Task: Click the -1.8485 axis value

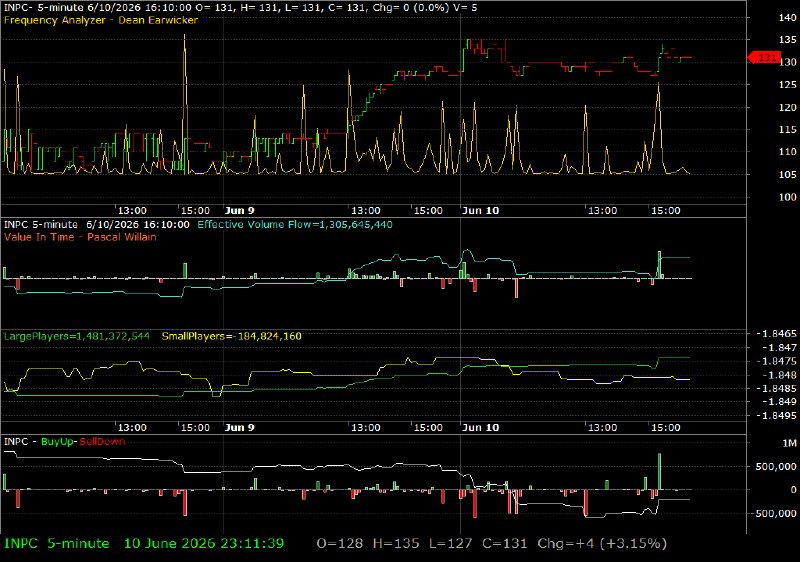Action: point(776,388)
